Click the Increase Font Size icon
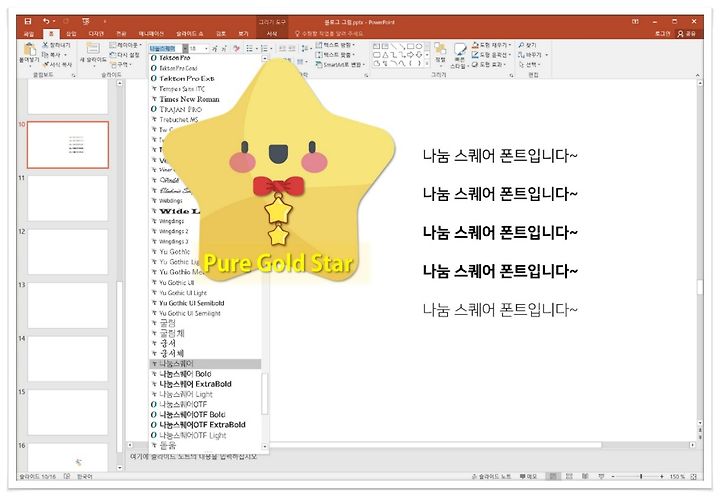This screenshot has height=496, width=720. coord(214,48)
